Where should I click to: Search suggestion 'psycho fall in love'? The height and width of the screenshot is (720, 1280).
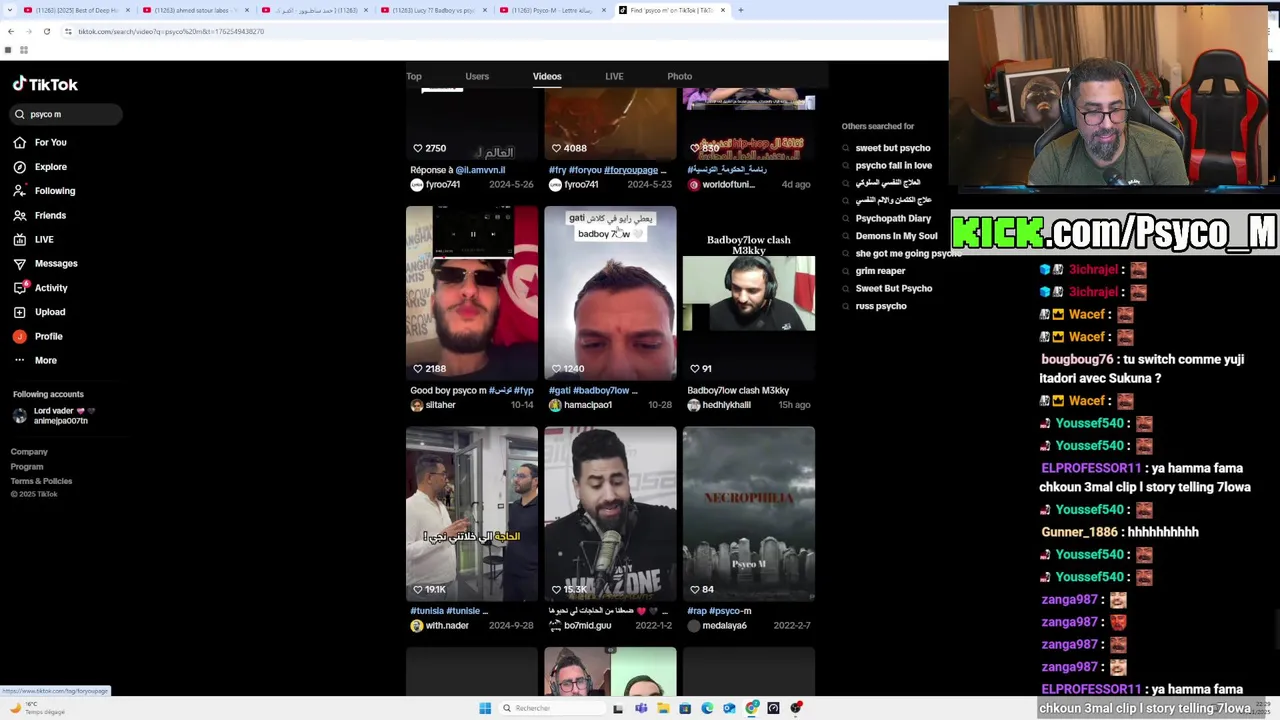pyautogui.click(x=893, y=166)
